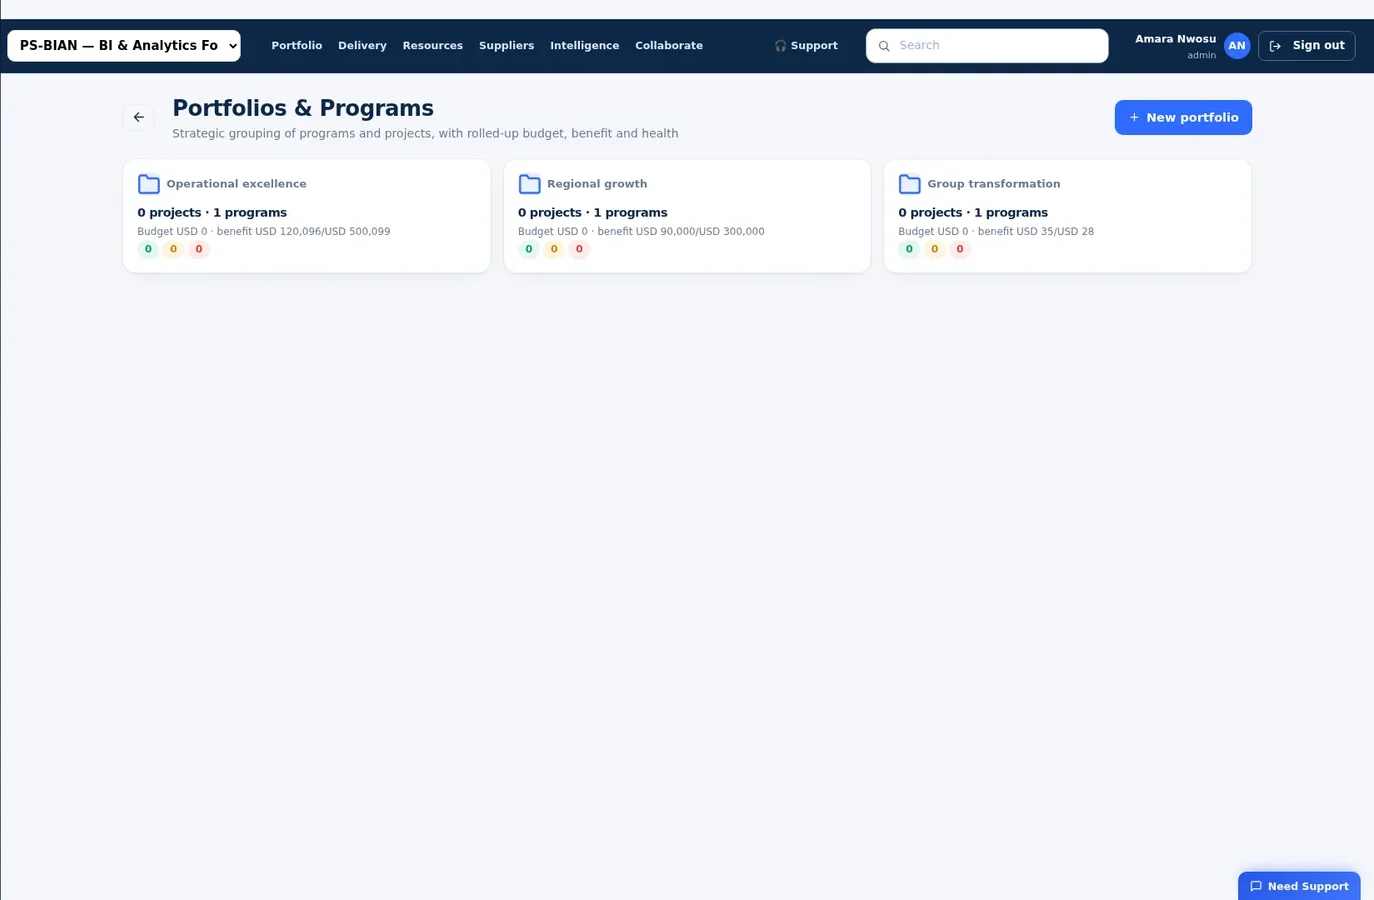Click benefit USD 90,000/USD 300,000 text
The height and width of the screenshot is (900, 1374).
pyautogui.click(x=681, y=232)
